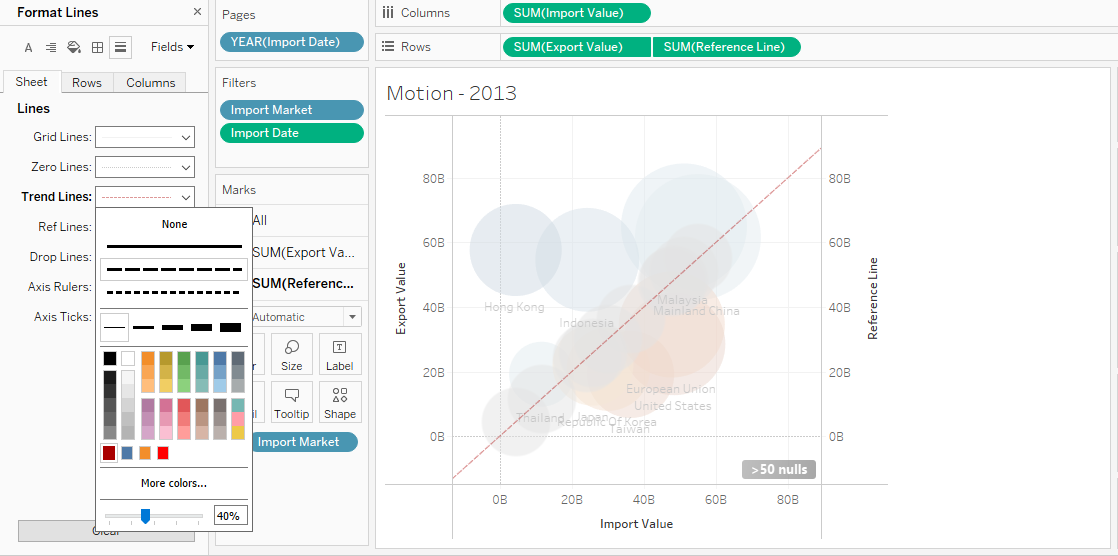Click the 40% opacity input field
The image size is (1118, 556).
[x=230, y=516]
